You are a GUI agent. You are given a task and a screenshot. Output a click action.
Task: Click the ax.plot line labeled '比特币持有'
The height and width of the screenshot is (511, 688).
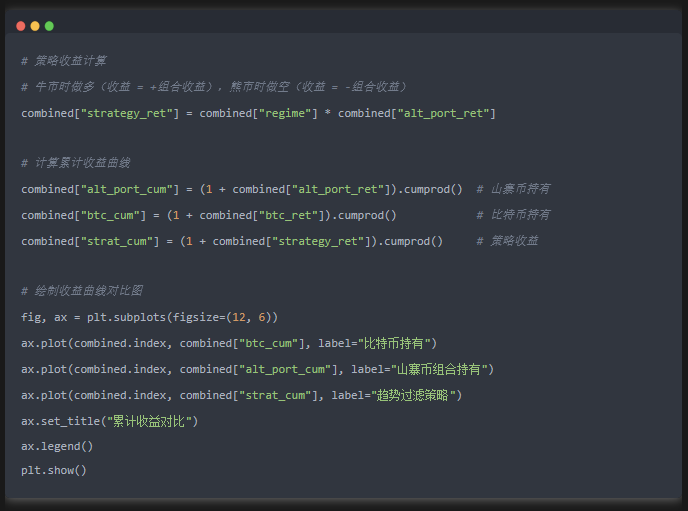click(x=229, y=343)
